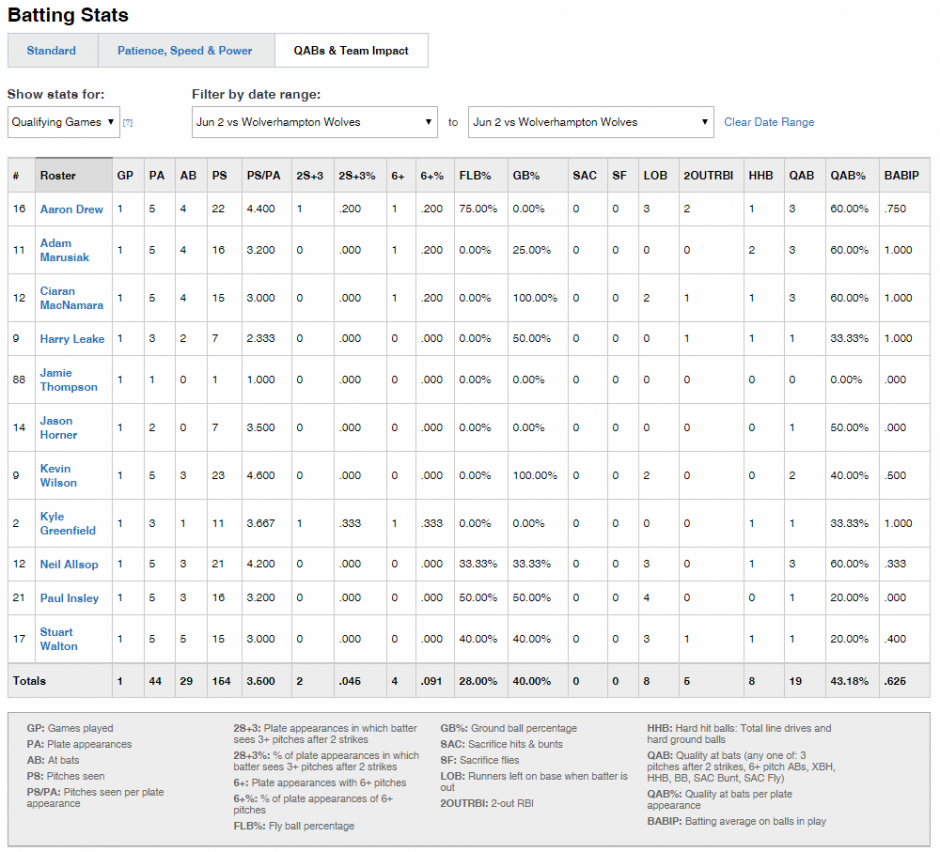Sort by the GP column header
Image resolution: width=940 pixels, height=852 pixels.
(128, 176)
